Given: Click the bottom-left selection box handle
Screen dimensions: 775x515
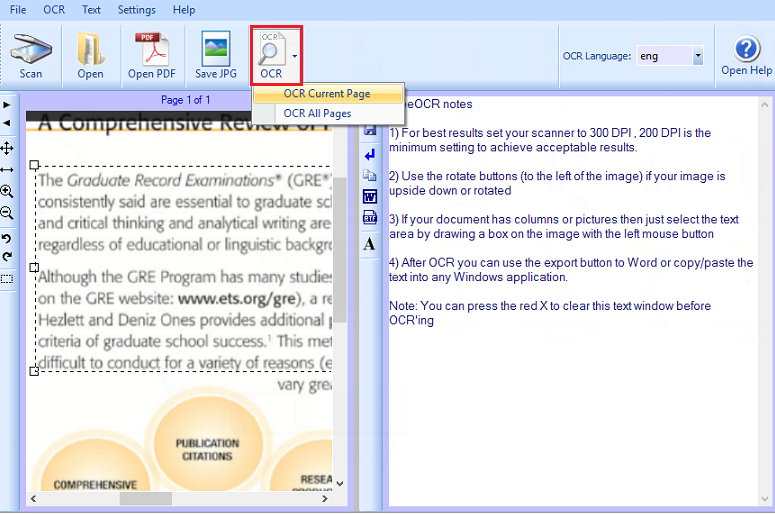Looking at the screenshot, I should click(34, 371).
